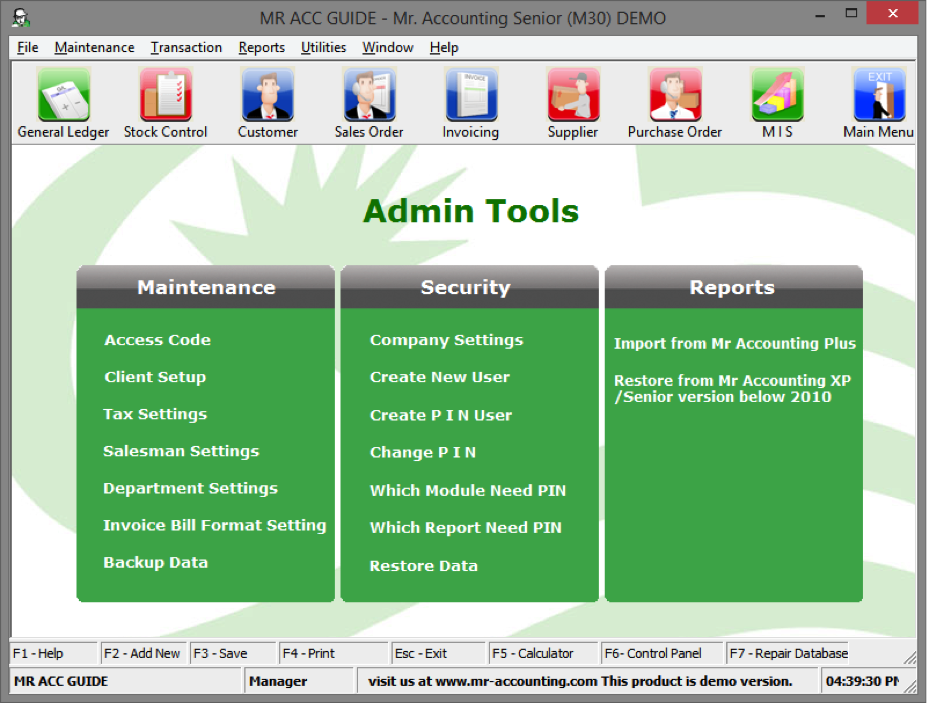The height and width of the screenshot is (704, 927).
Task: Launch the Sales Order icon
Action: (x=369, y=95)
